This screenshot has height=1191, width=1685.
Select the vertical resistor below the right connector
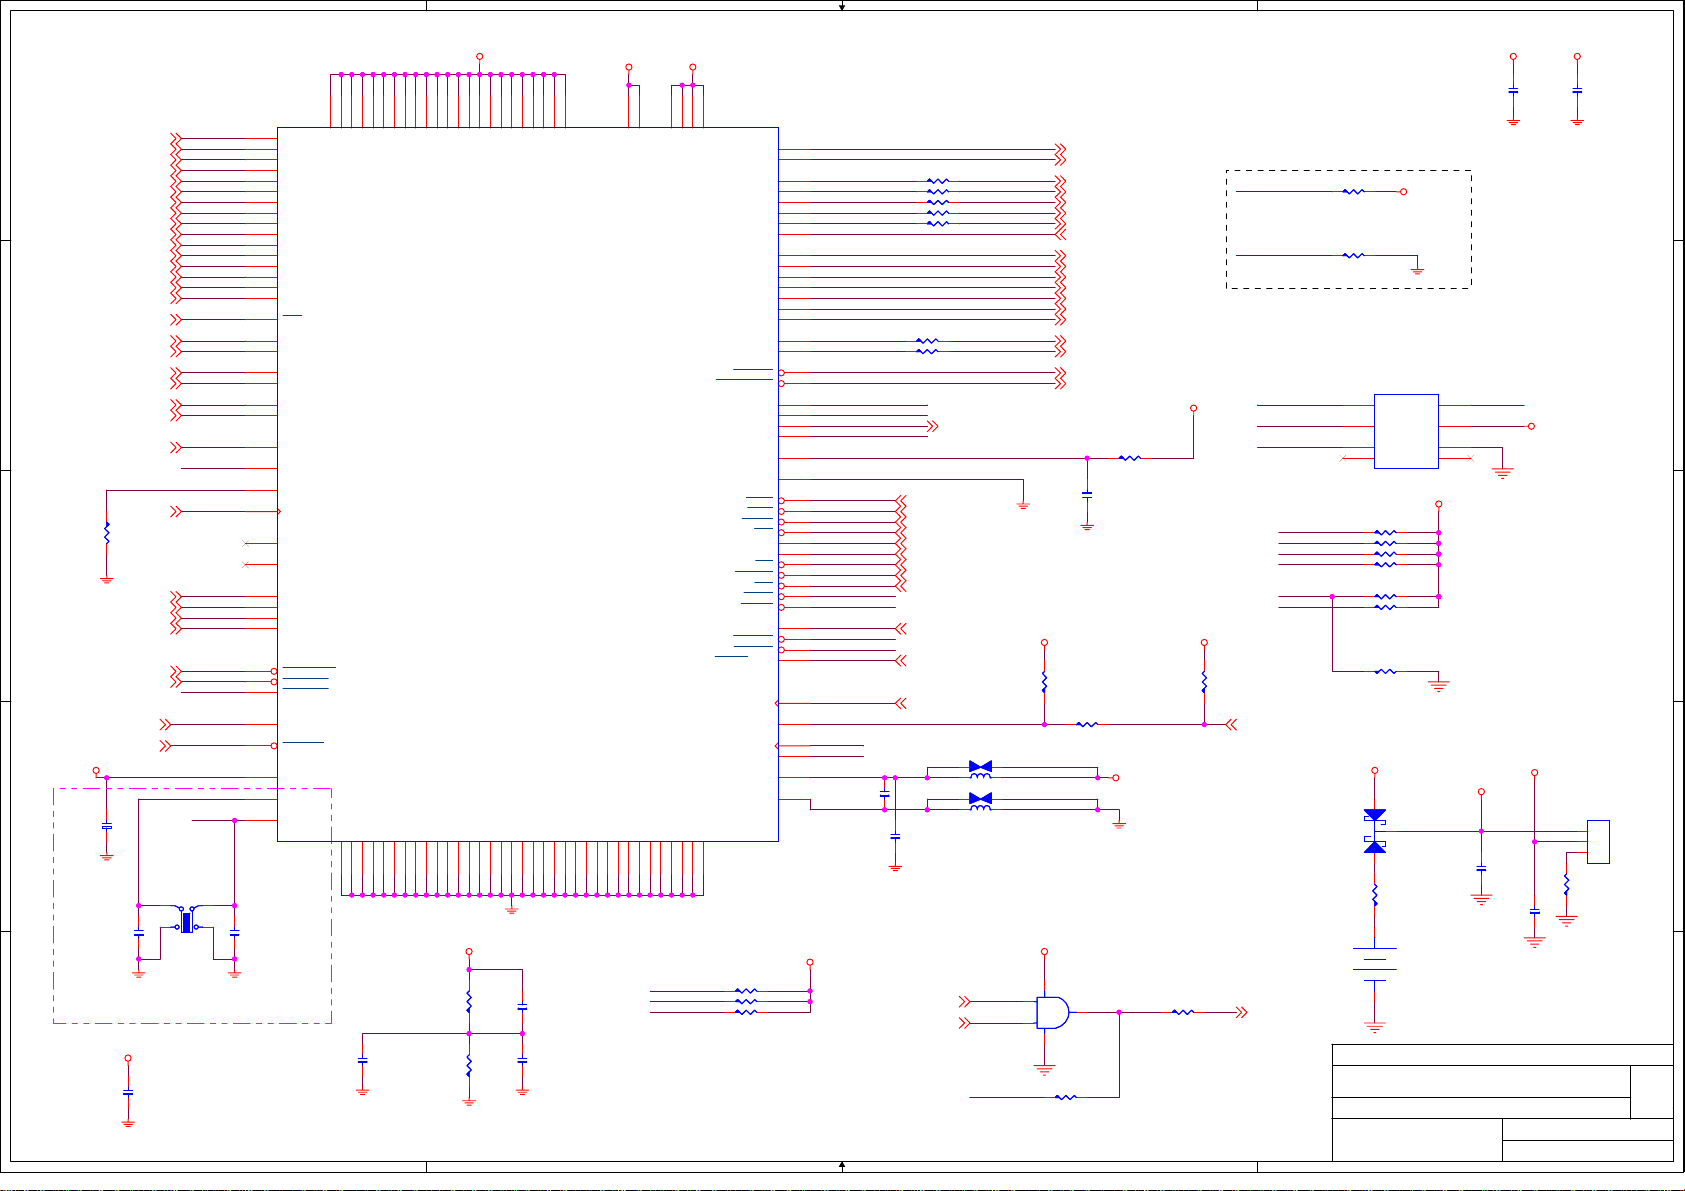pos(1566,884)
